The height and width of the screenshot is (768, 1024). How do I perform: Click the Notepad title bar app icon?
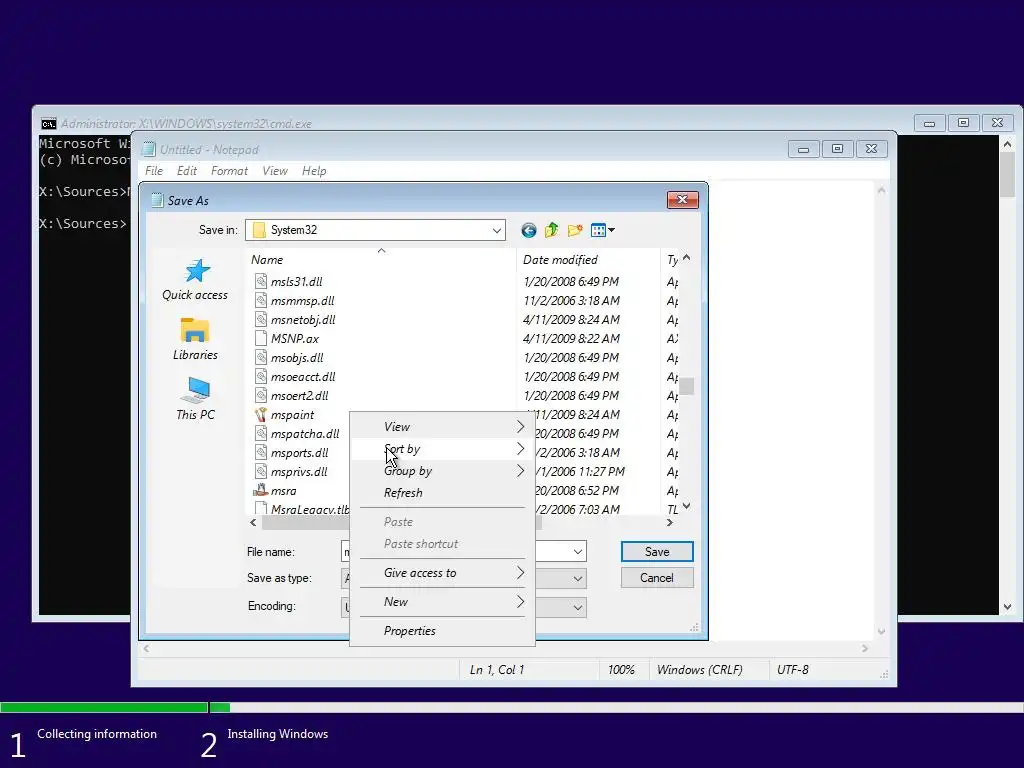149,150
